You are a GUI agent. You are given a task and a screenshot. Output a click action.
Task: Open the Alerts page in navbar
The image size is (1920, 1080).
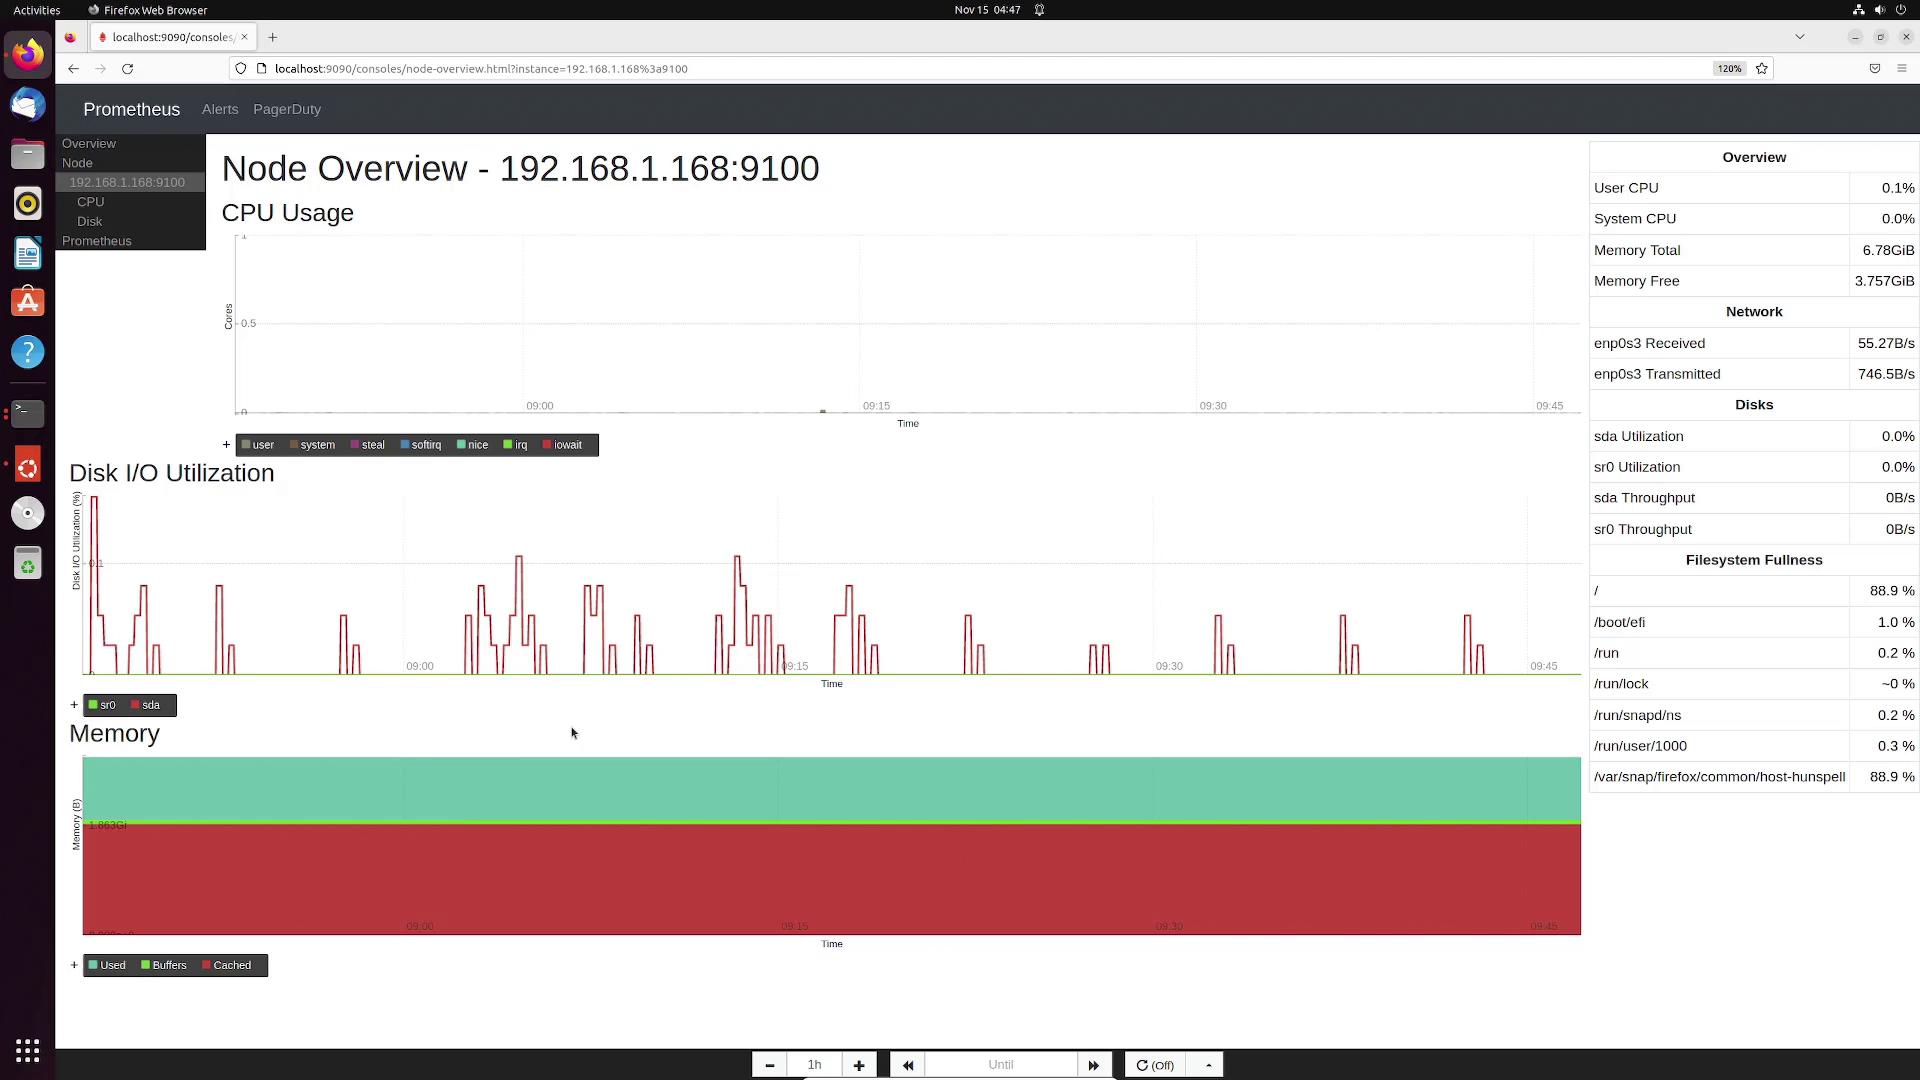point(220,109)
